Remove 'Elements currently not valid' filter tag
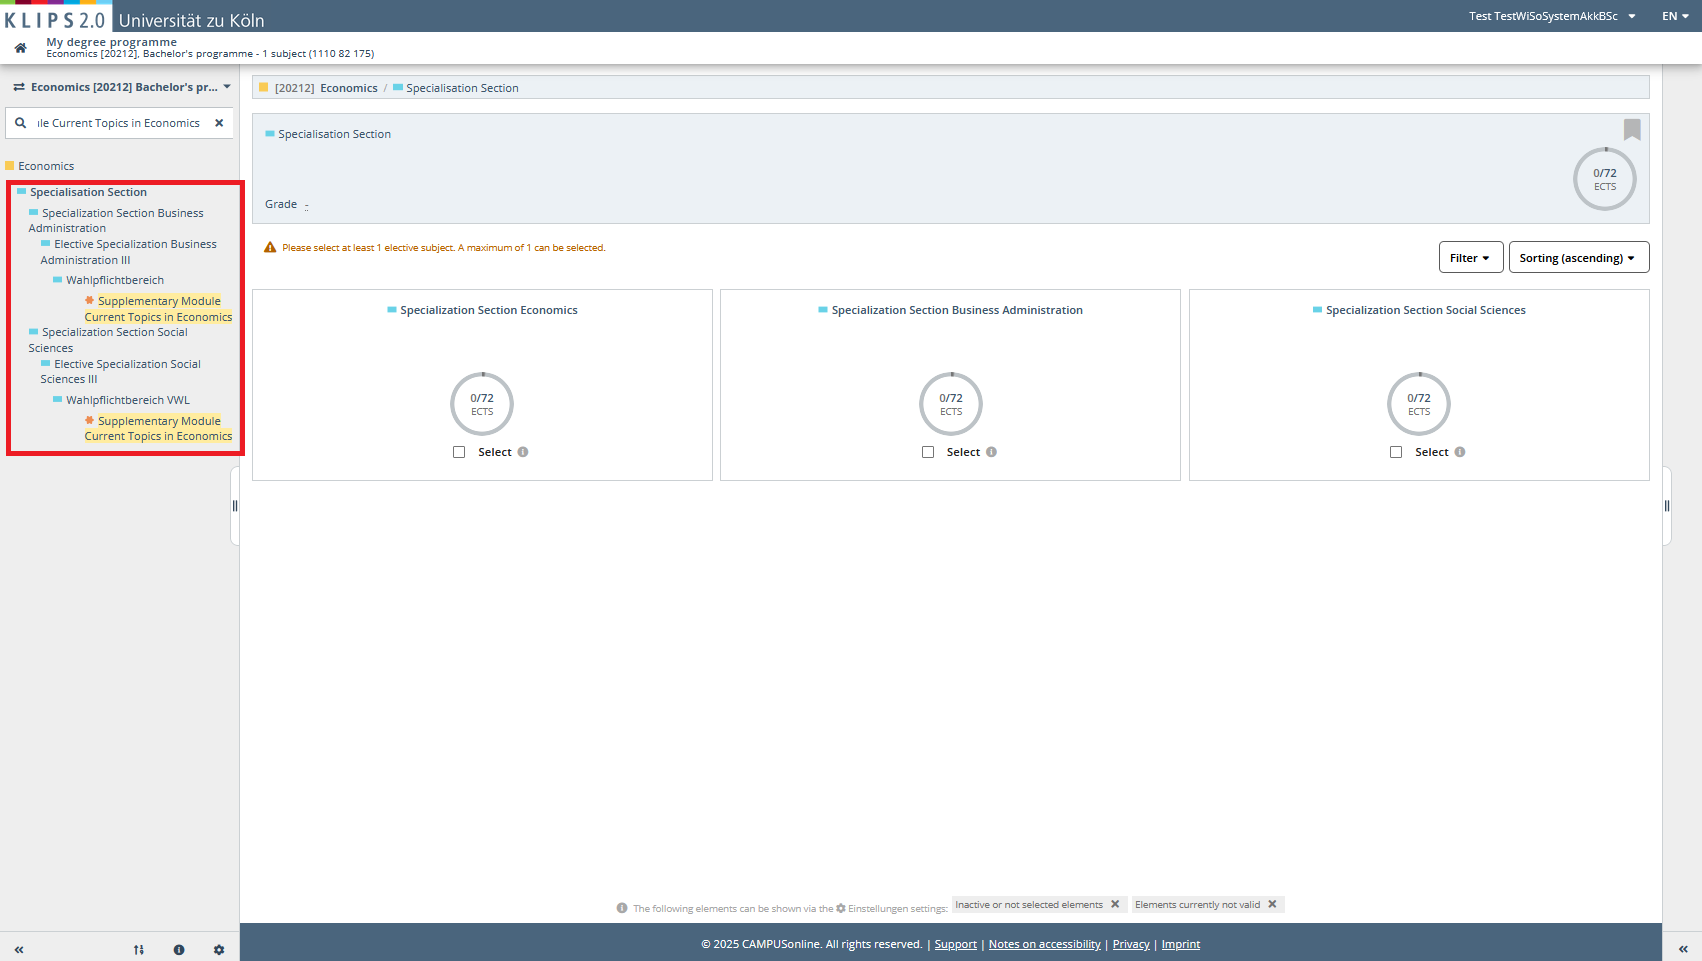This screenshot has width=1702, height=961. (x=1272, y=904)
